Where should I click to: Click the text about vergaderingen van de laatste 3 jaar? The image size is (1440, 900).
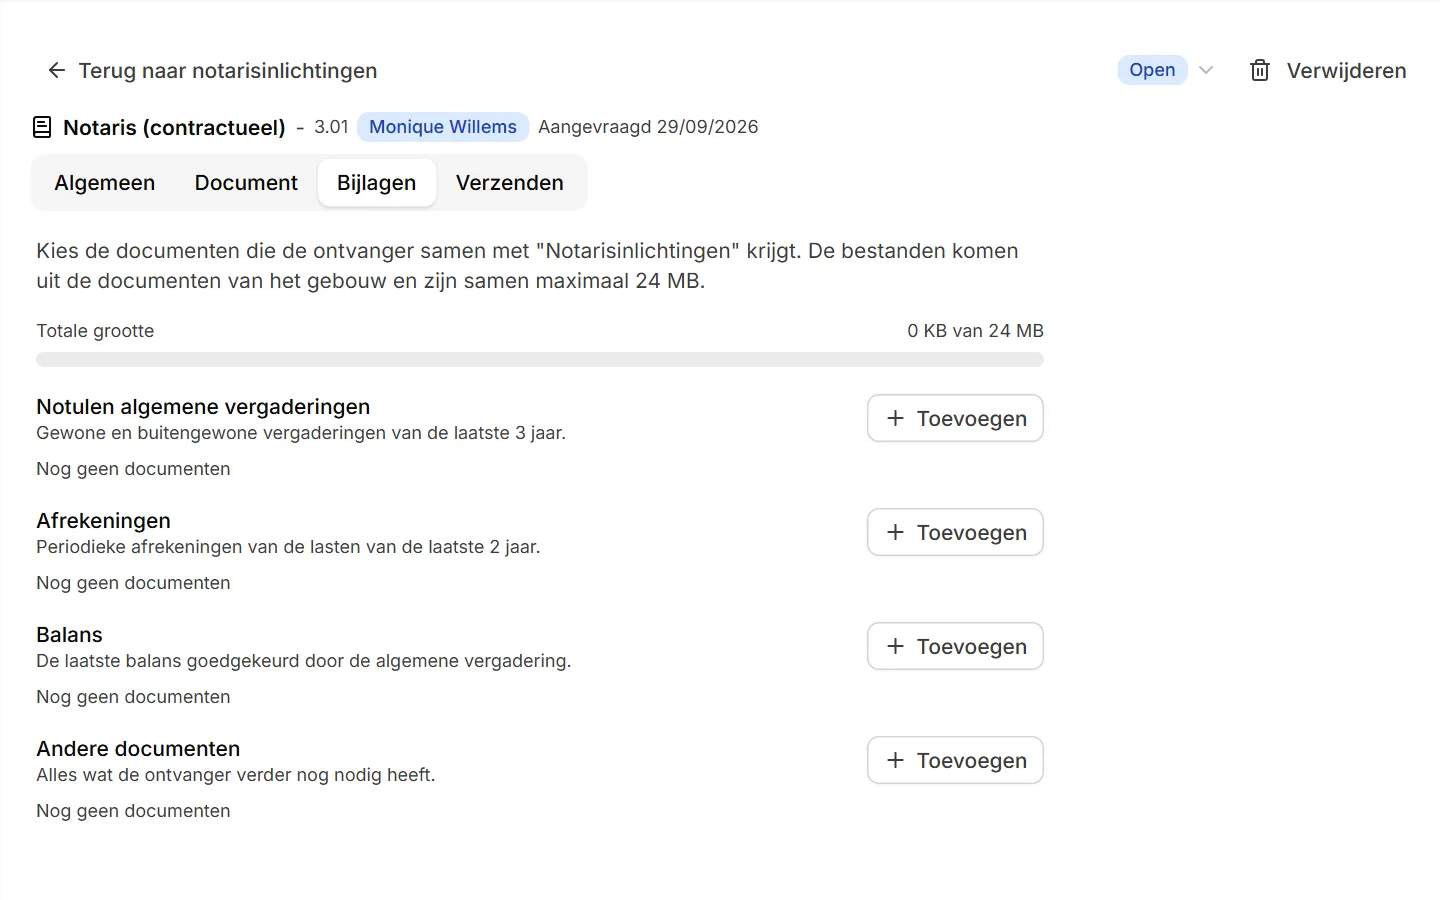click(x=301, y=433)
